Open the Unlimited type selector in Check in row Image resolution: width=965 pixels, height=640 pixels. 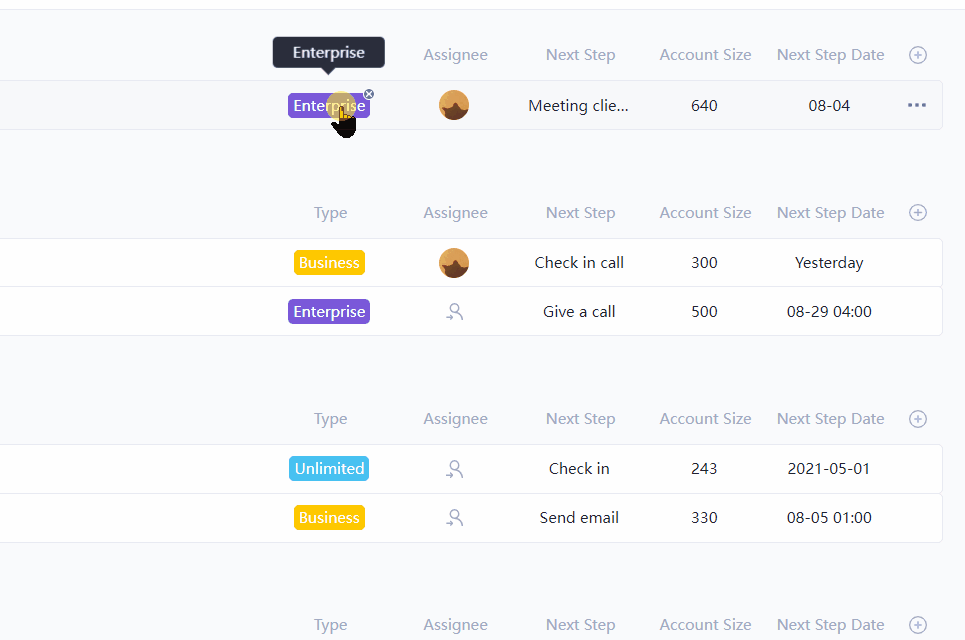click(328, 468)
